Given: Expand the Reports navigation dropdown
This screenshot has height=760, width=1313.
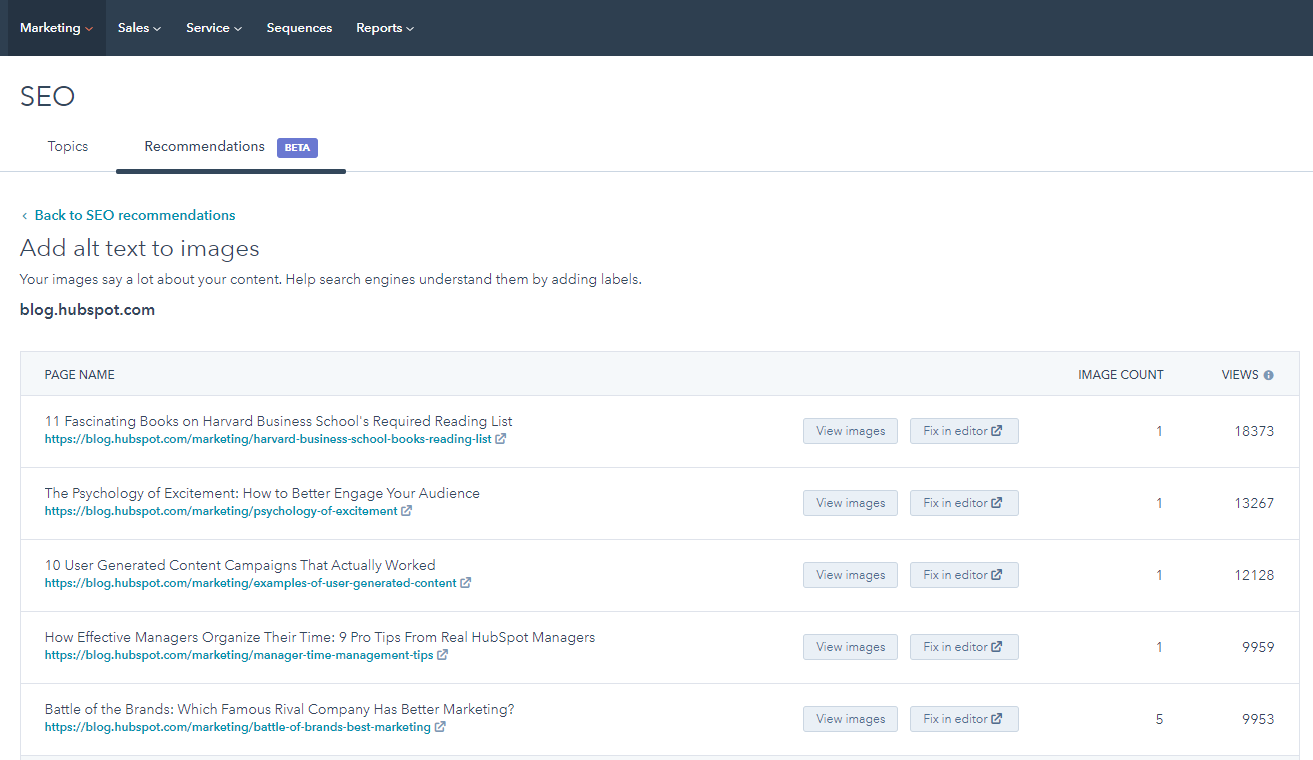Looking at the screenshot, I should pyautogui.click(x=385, y=28).
